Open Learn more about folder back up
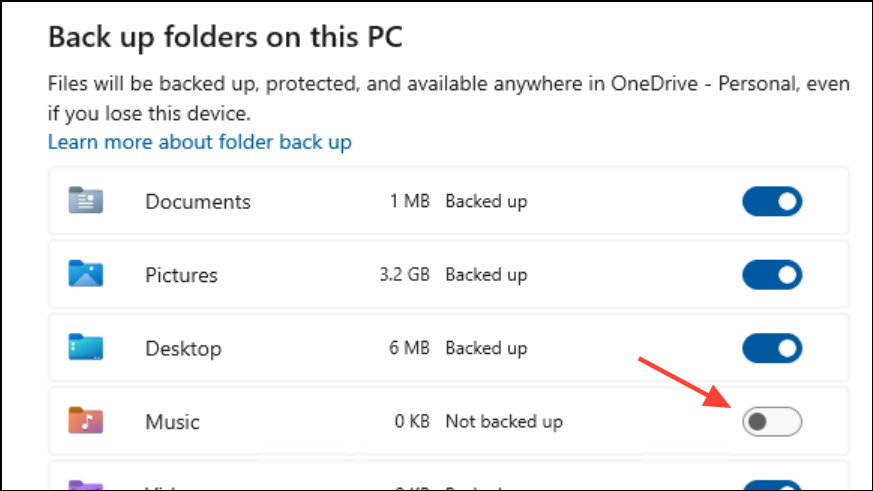 pos(199,142)
